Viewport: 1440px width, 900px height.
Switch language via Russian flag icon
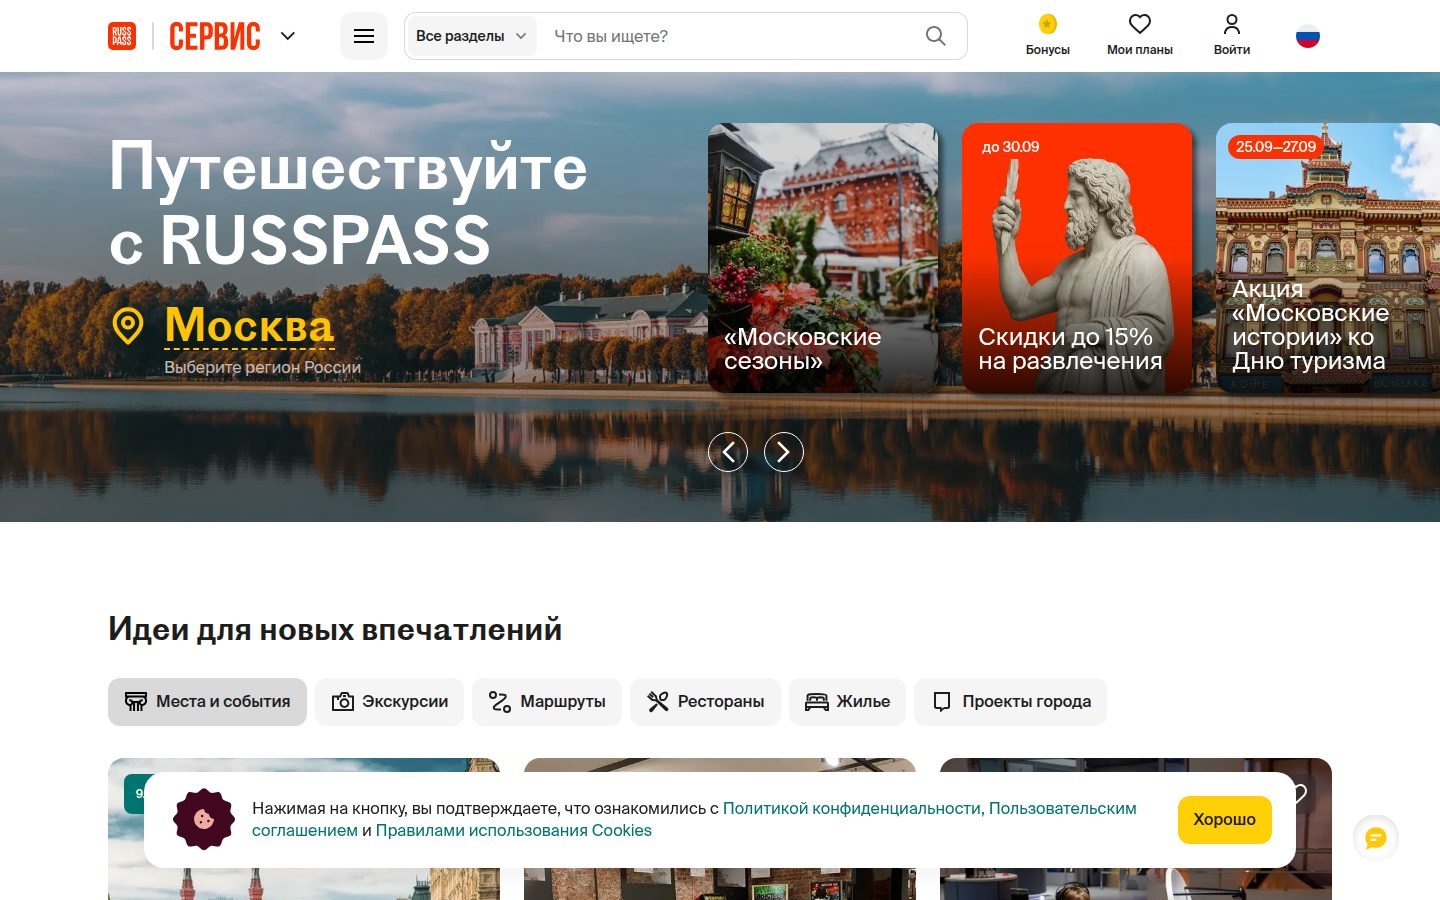click(1308, 36)
